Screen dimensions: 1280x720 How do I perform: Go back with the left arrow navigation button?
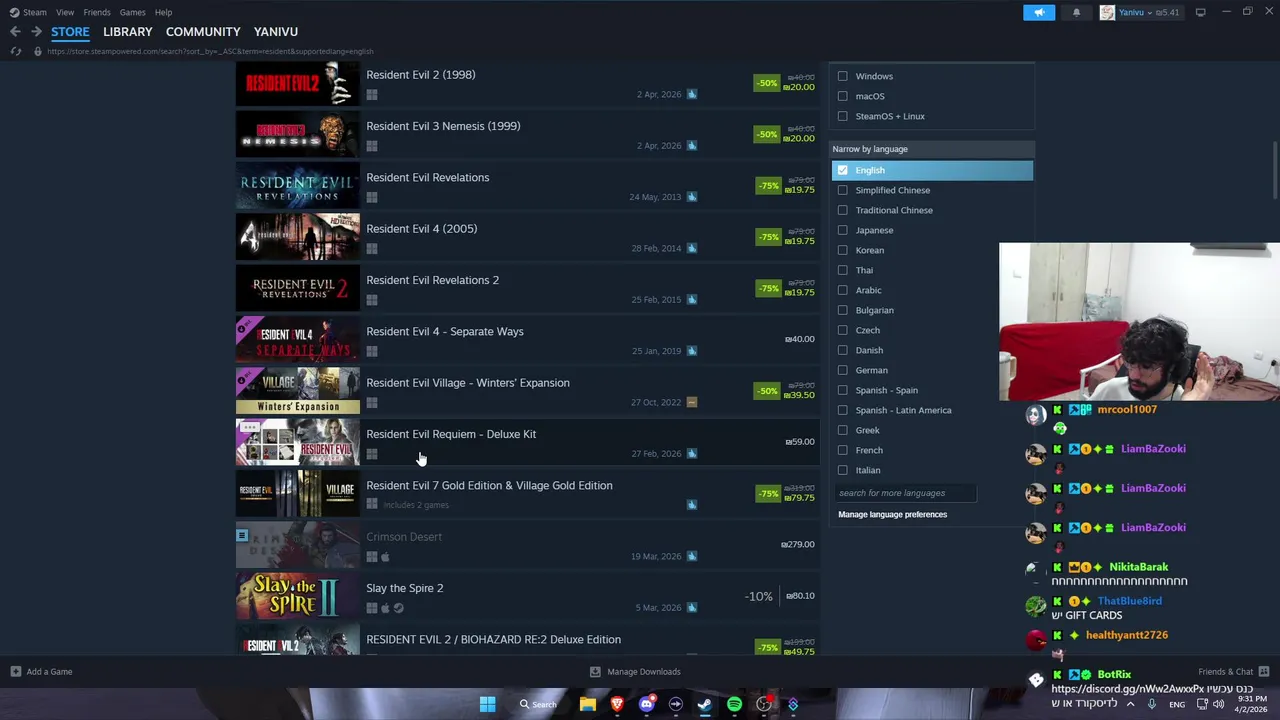coord(15,31)
